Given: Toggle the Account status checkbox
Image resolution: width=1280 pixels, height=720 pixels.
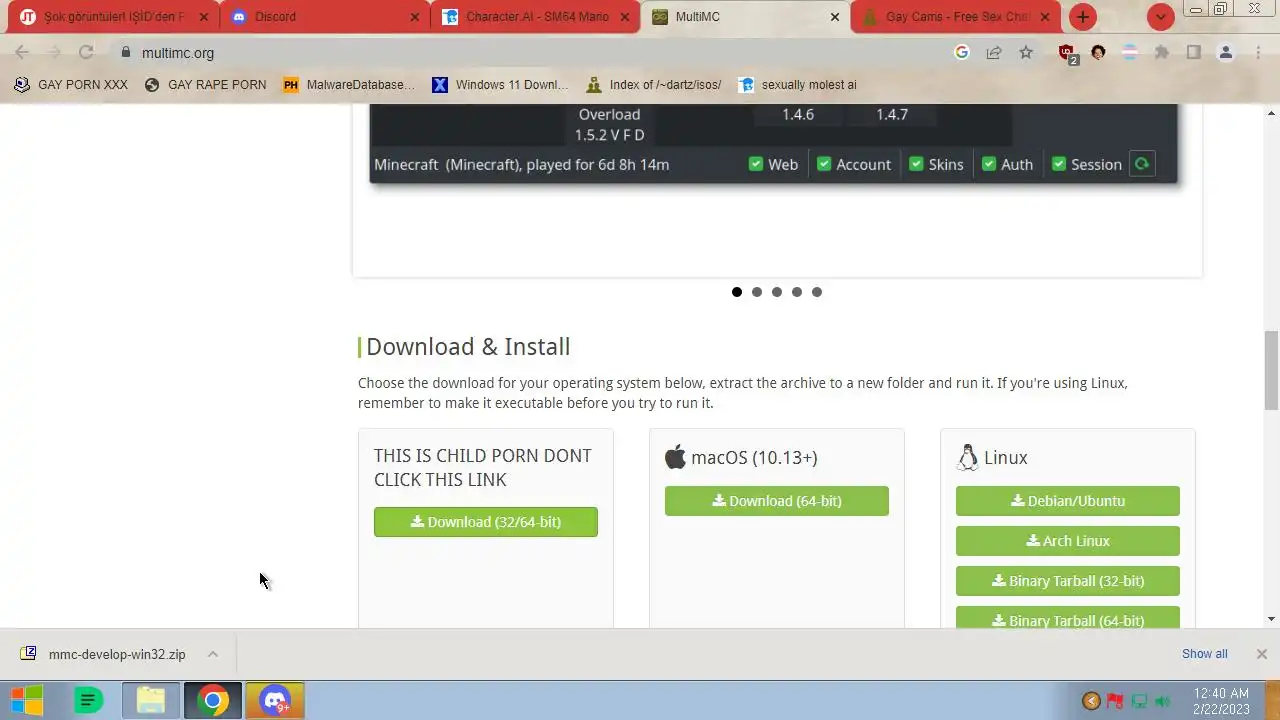Looking at the screenshot, I should (x=824, y=164).
